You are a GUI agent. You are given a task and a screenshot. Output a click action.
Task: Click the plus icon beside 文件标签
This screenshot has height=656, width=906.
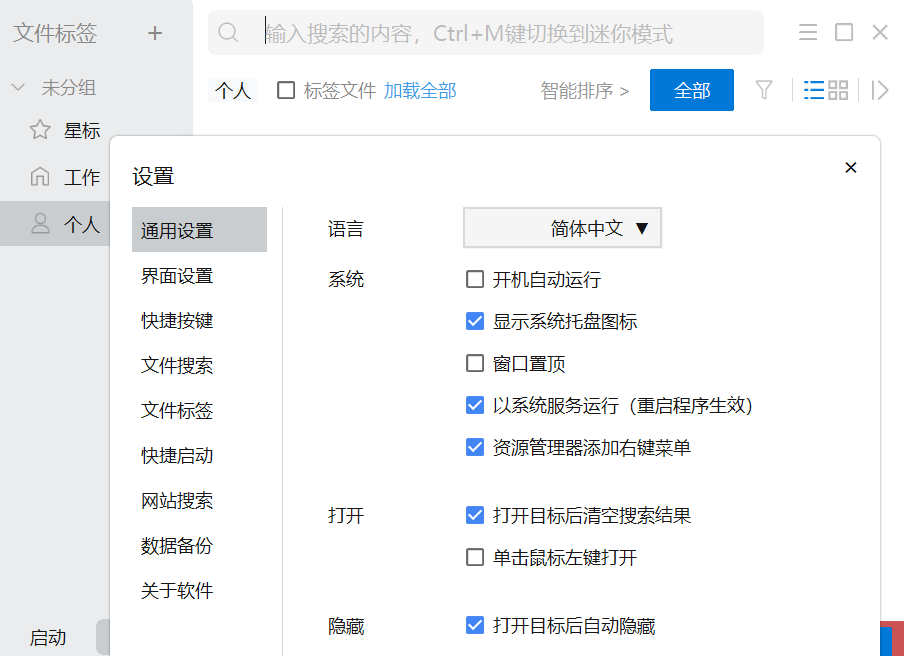(155, 33)
